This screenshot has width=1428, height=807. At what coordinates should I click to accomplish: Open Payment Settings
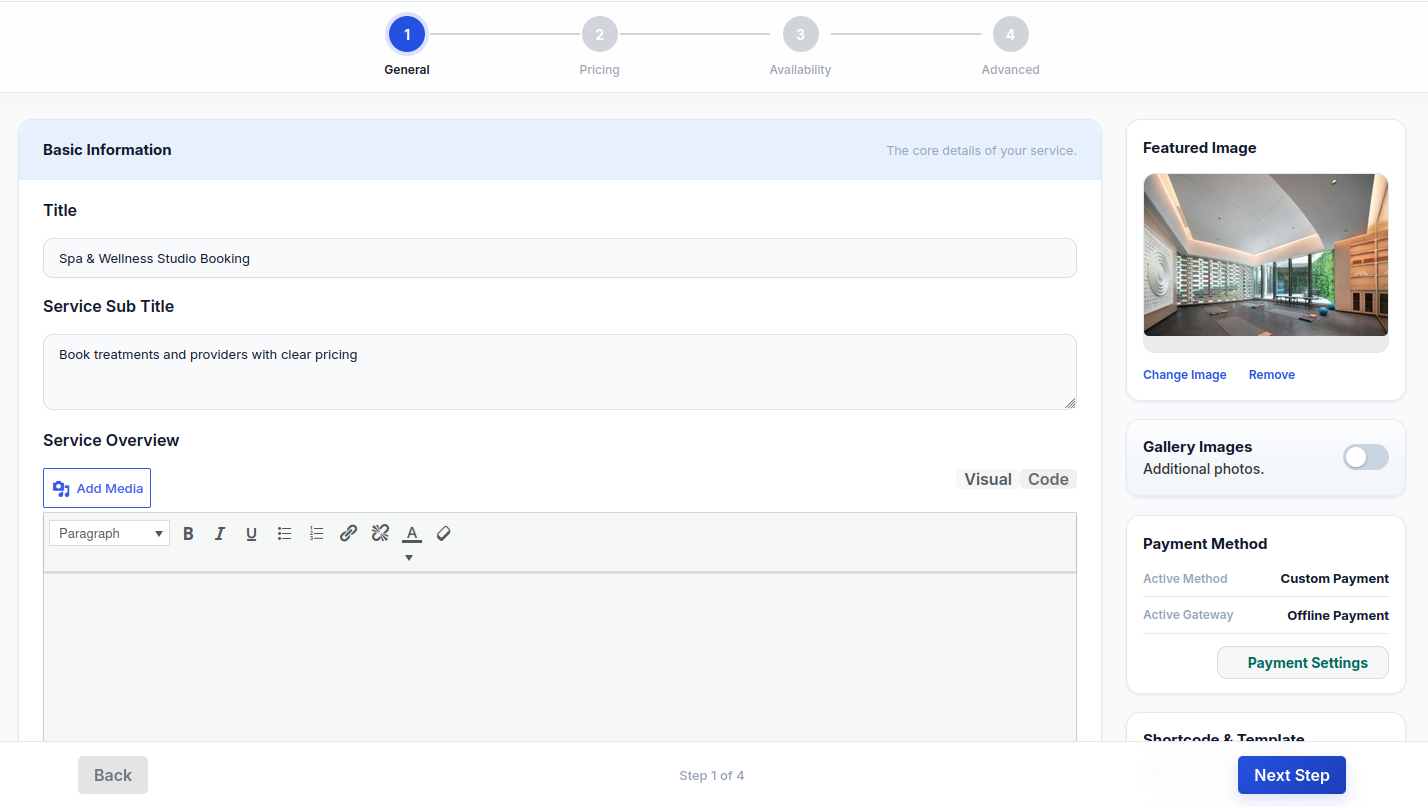[x=1303, y=663]
